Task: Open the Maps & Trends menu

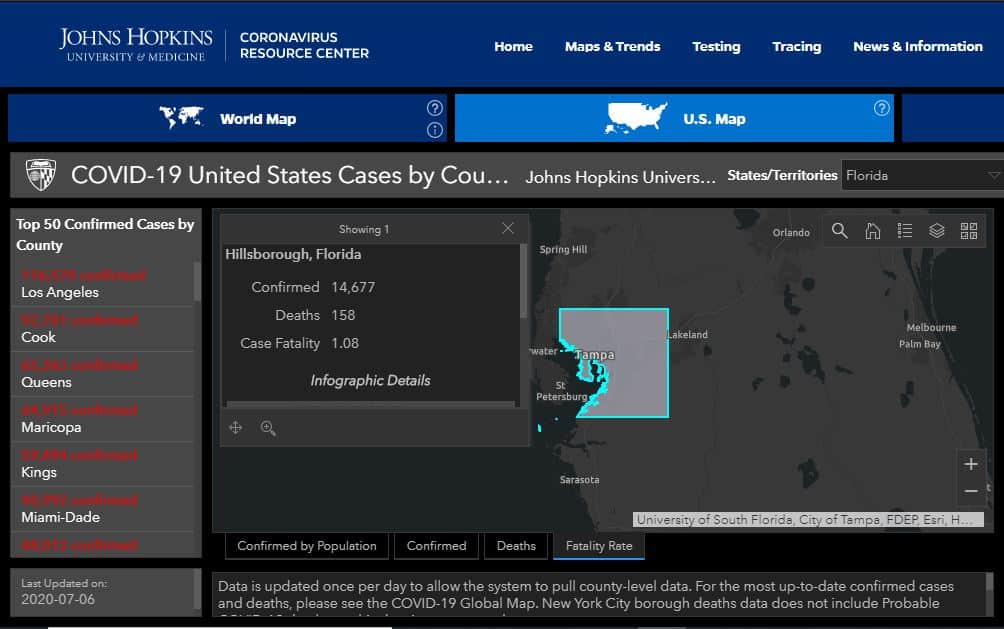Action: [612, 46]
